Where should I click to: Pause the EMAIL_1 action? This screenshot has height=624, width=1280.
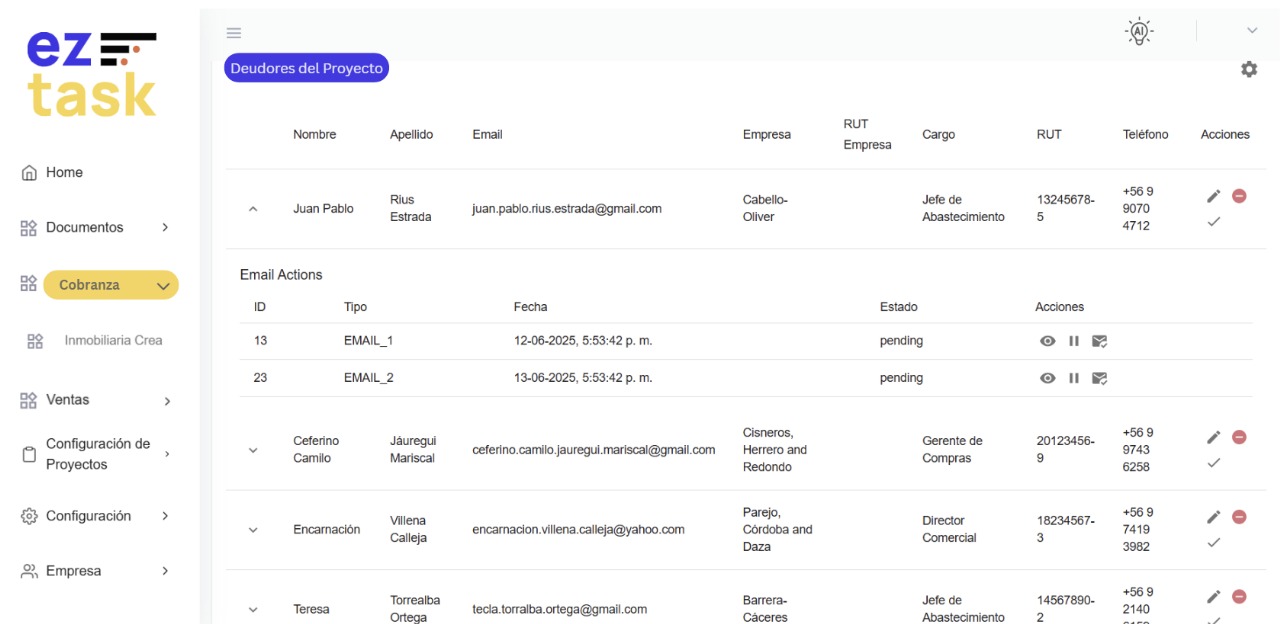point(1074,341)
